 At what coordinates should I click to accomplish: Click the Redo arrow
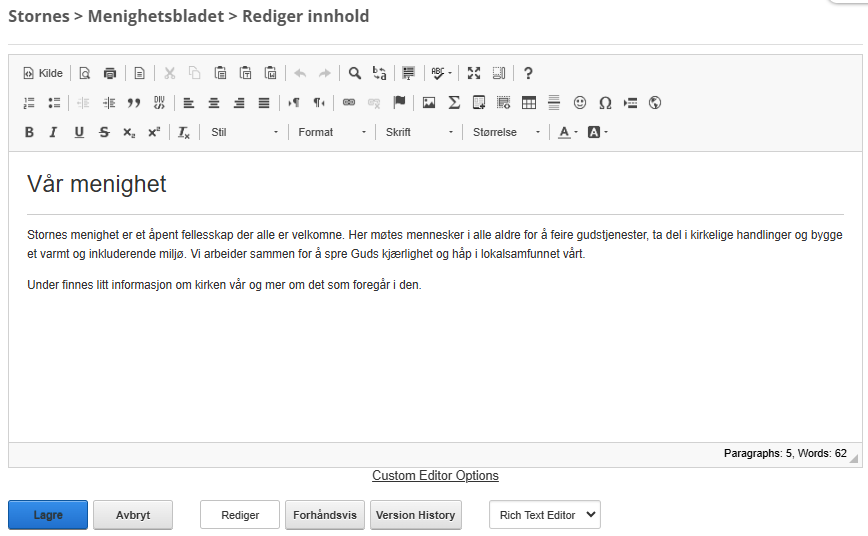click(x=325, y=73)
